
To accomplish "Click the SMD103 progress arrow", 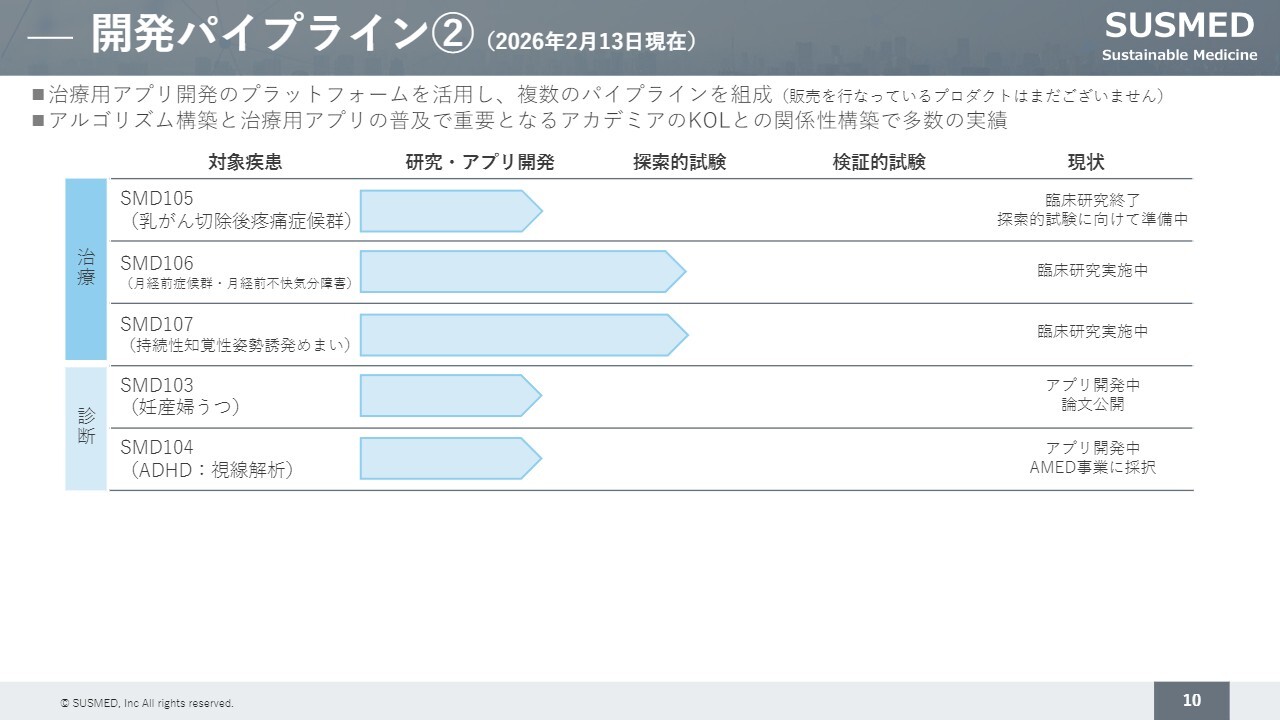I will 450,396.
